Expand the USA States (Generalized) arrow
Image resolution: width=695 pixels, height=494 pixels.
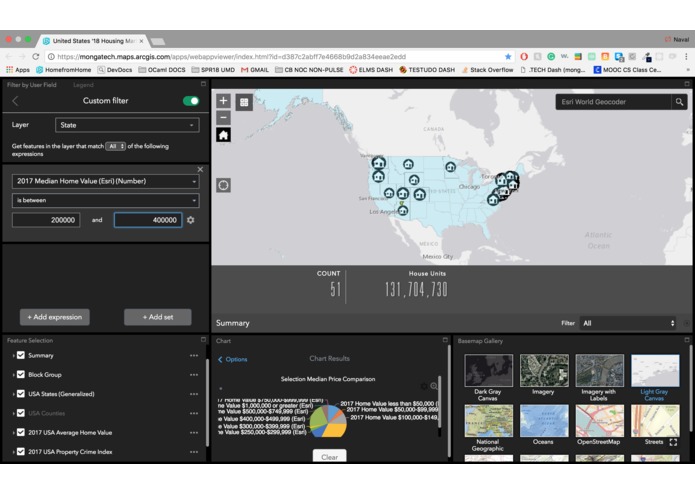14,394
